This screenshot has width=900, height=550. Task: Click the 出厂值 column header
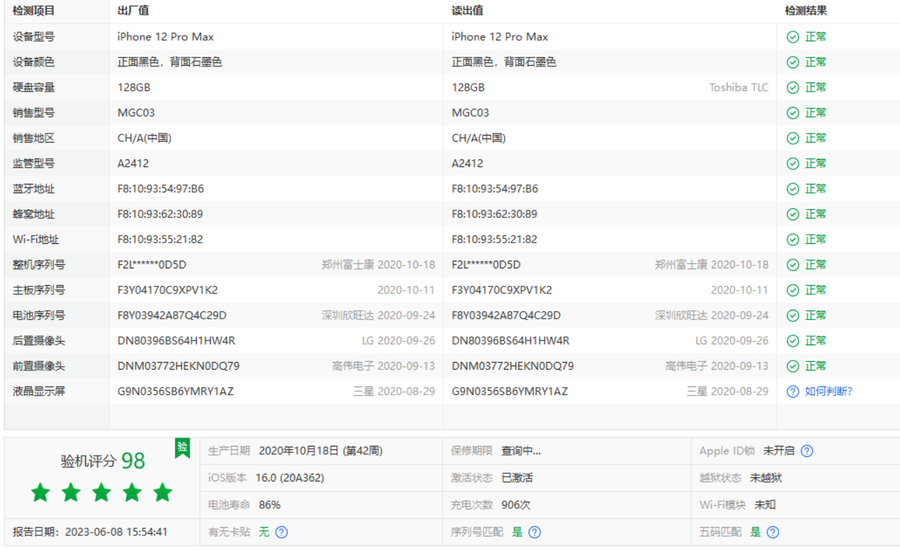point(133,10)
